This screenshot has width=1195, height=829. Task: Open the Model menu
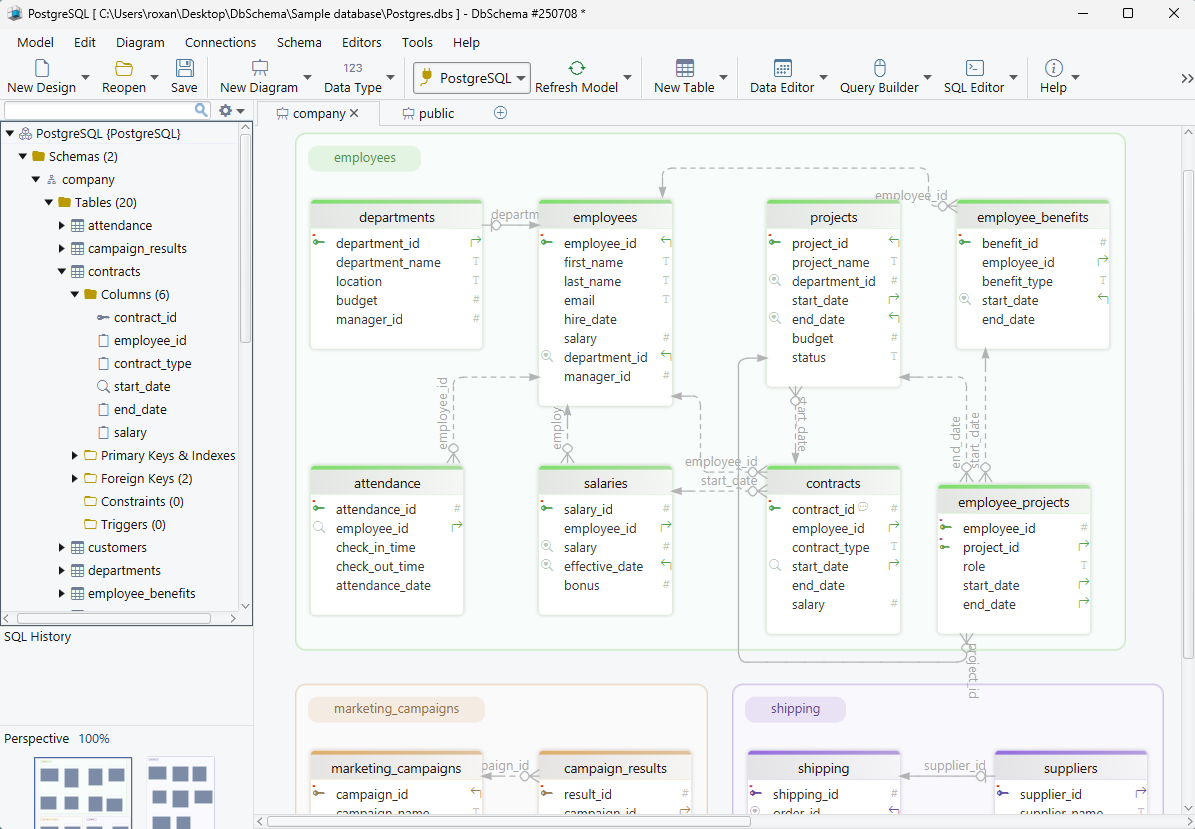pyautogui.click(x=35, y=43)
